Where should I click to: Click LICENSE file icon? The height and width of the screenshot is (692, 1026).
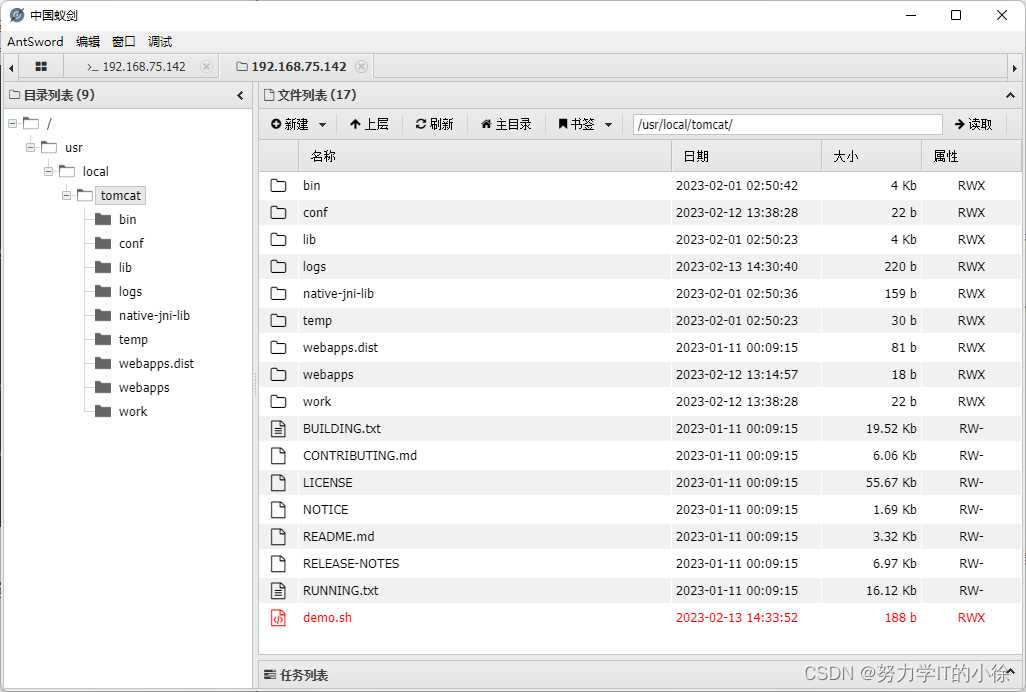click(x=278, y=483)
